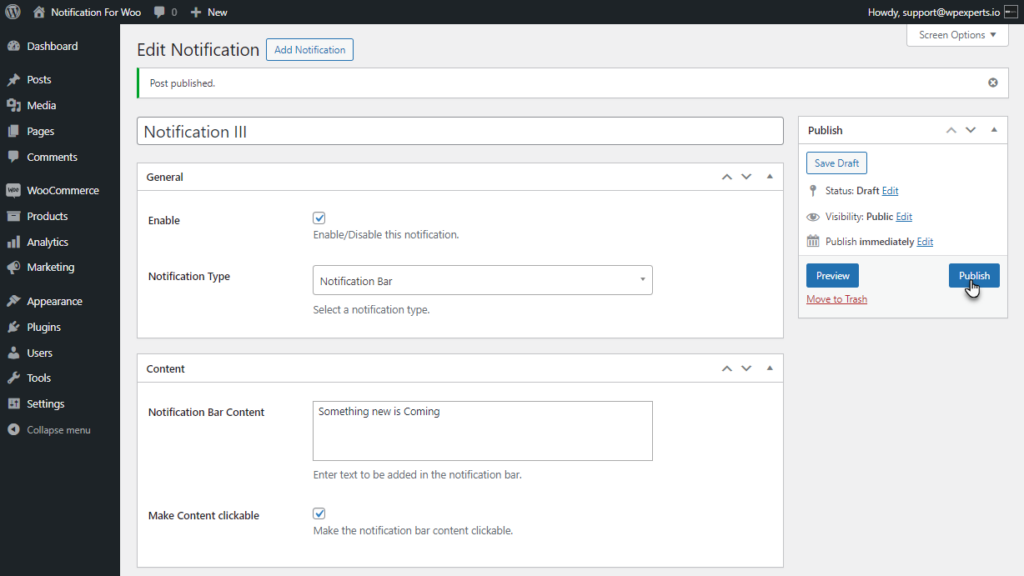Open Appearance menu label
The image size is (1024, 576).
tap(54, 301)
